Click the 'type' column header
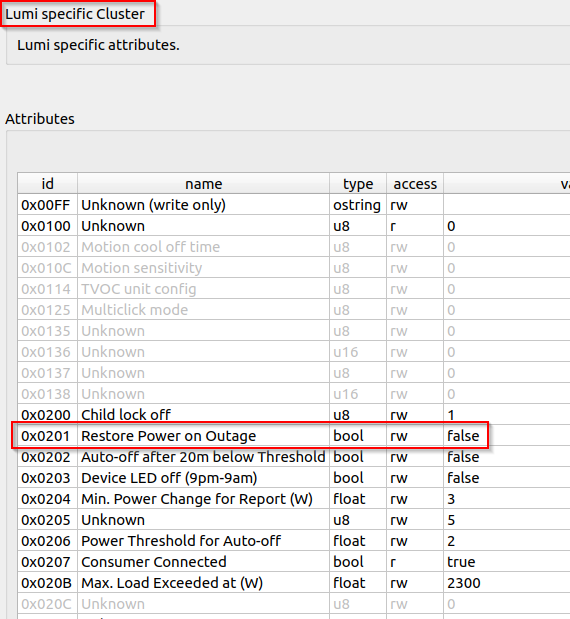This screenshot has height=619, width=570. (x=358, y=184)
